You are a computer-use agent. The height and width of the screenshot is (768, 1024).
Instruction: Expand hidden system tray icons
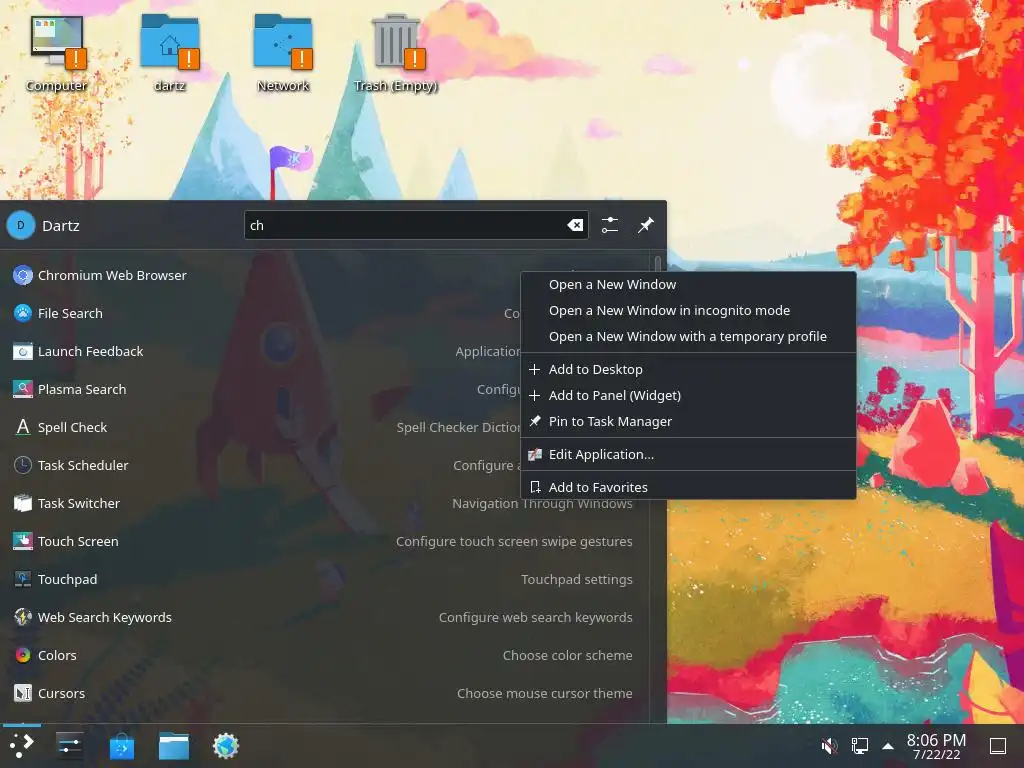click(x=888, y=746)
